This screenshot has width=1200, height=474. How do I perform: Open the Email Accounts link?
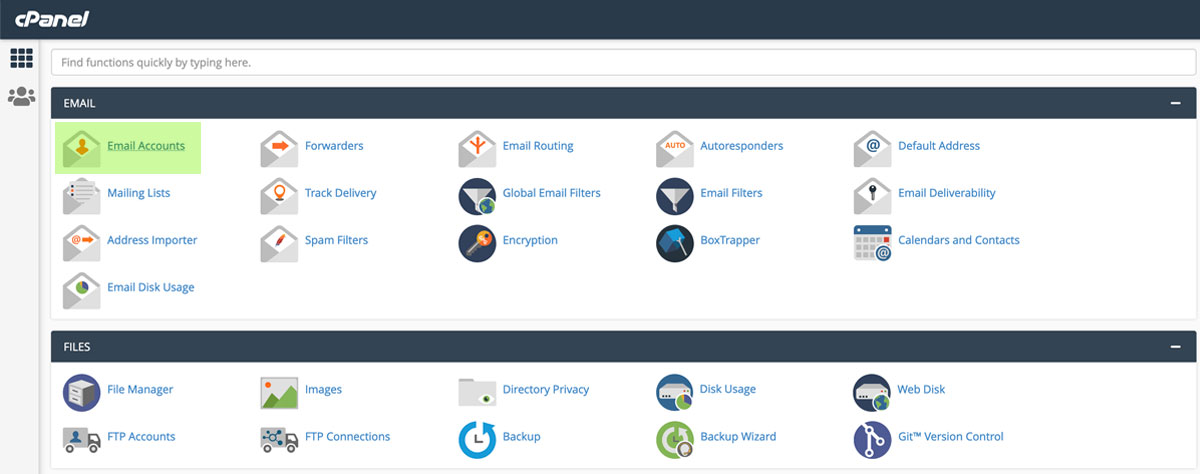pos(146,146)
